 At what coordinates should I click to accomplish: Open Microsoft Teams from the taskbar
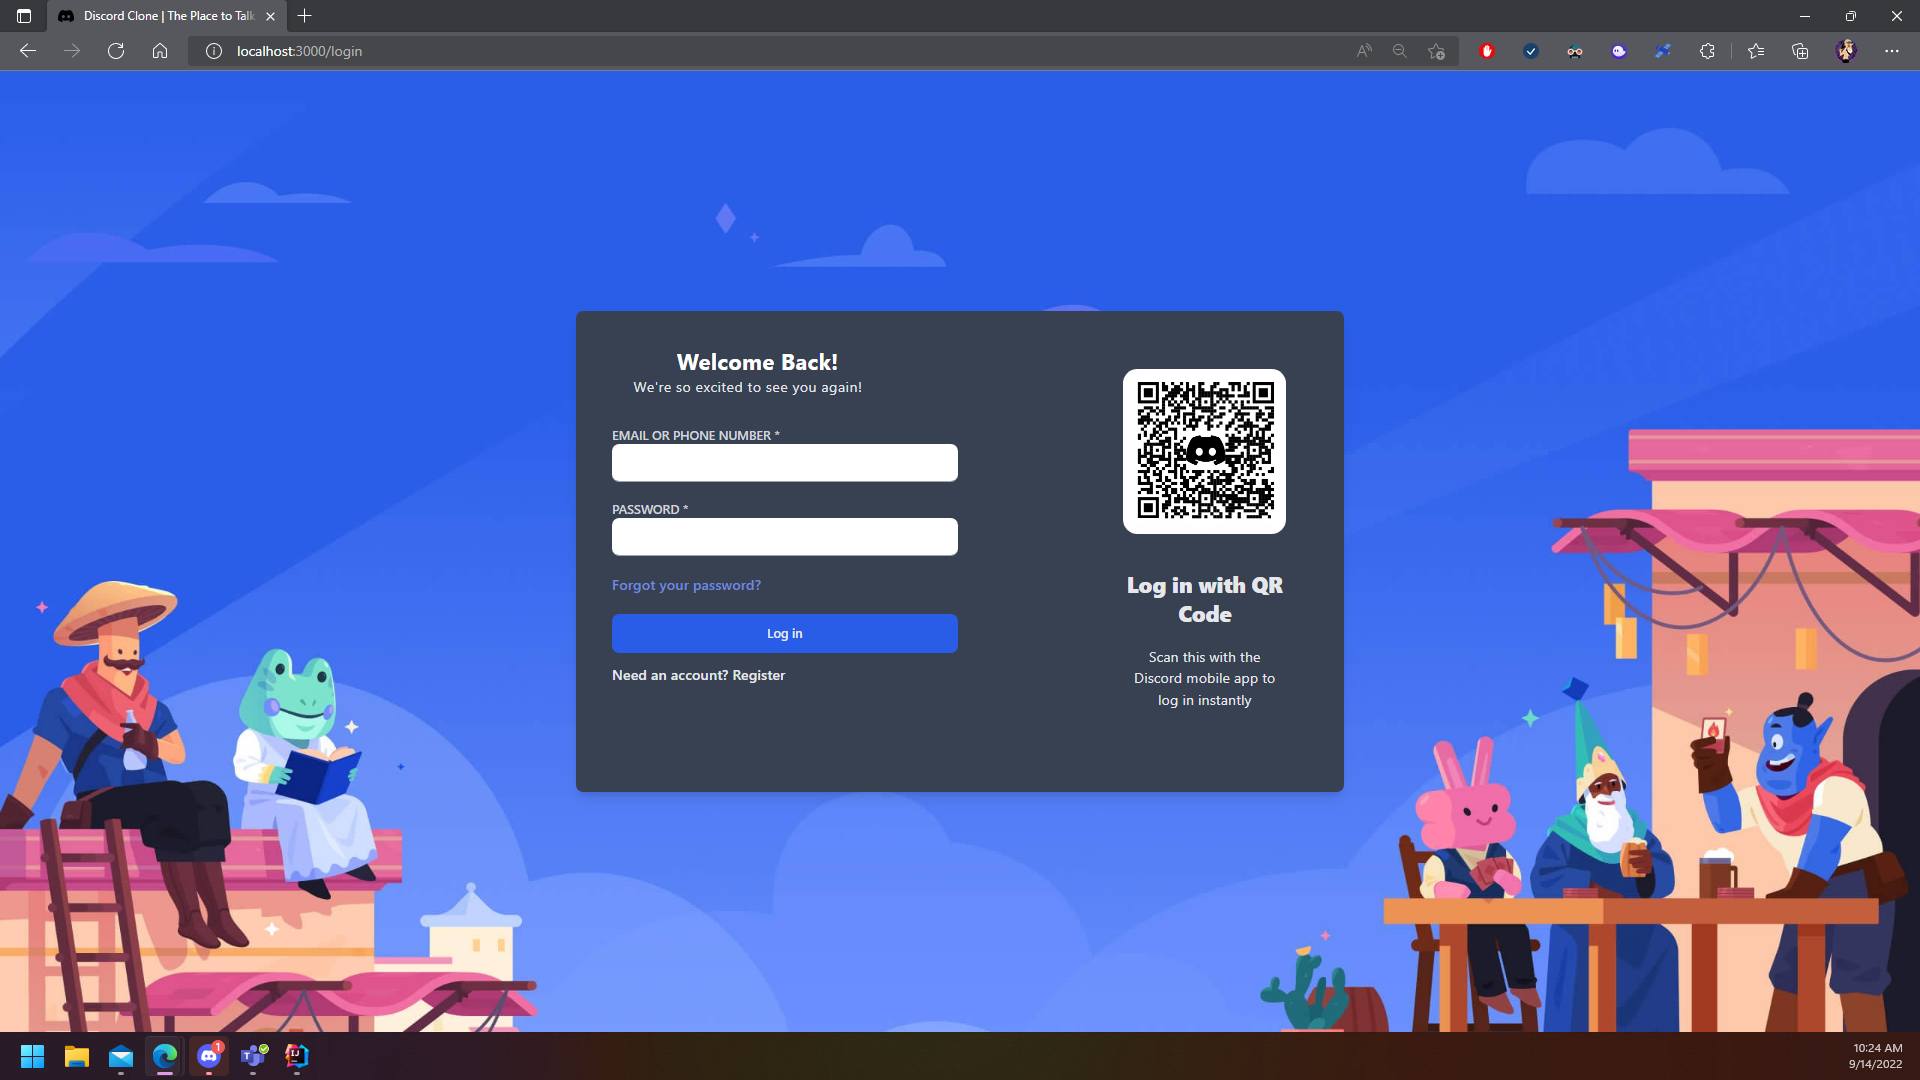(x=253, y=1057)
